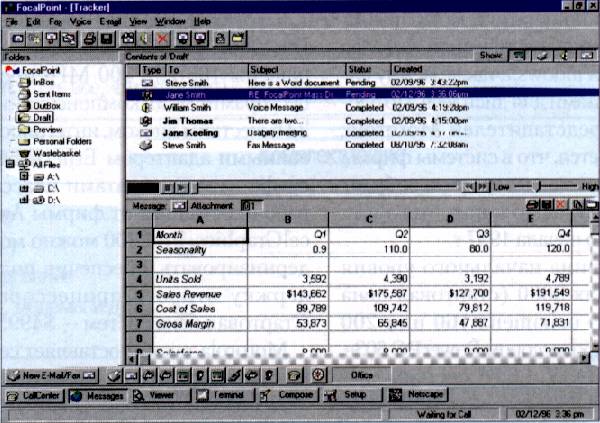Open the Setup tab
Screen dimensions: 600x423
(352, 395)
